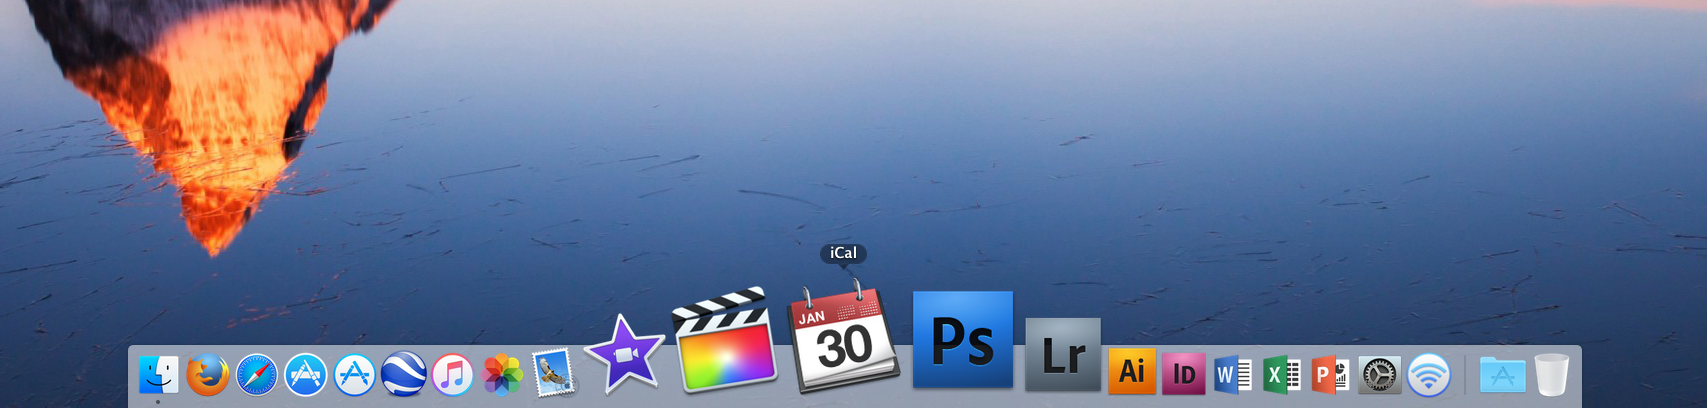Open the white-background App Store icon
Image resolution: width=1707 pixels, height=408 pixels.
pos(355,375)
